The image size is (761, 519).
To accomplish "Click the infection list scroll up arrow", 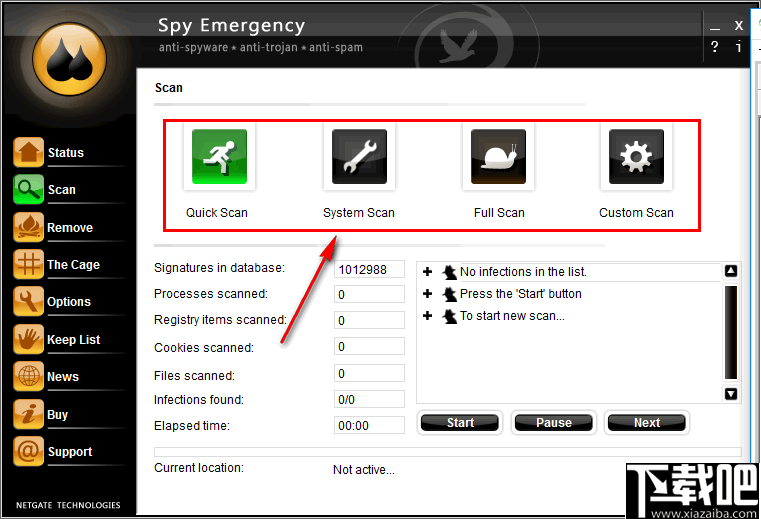I will point(731,271).
